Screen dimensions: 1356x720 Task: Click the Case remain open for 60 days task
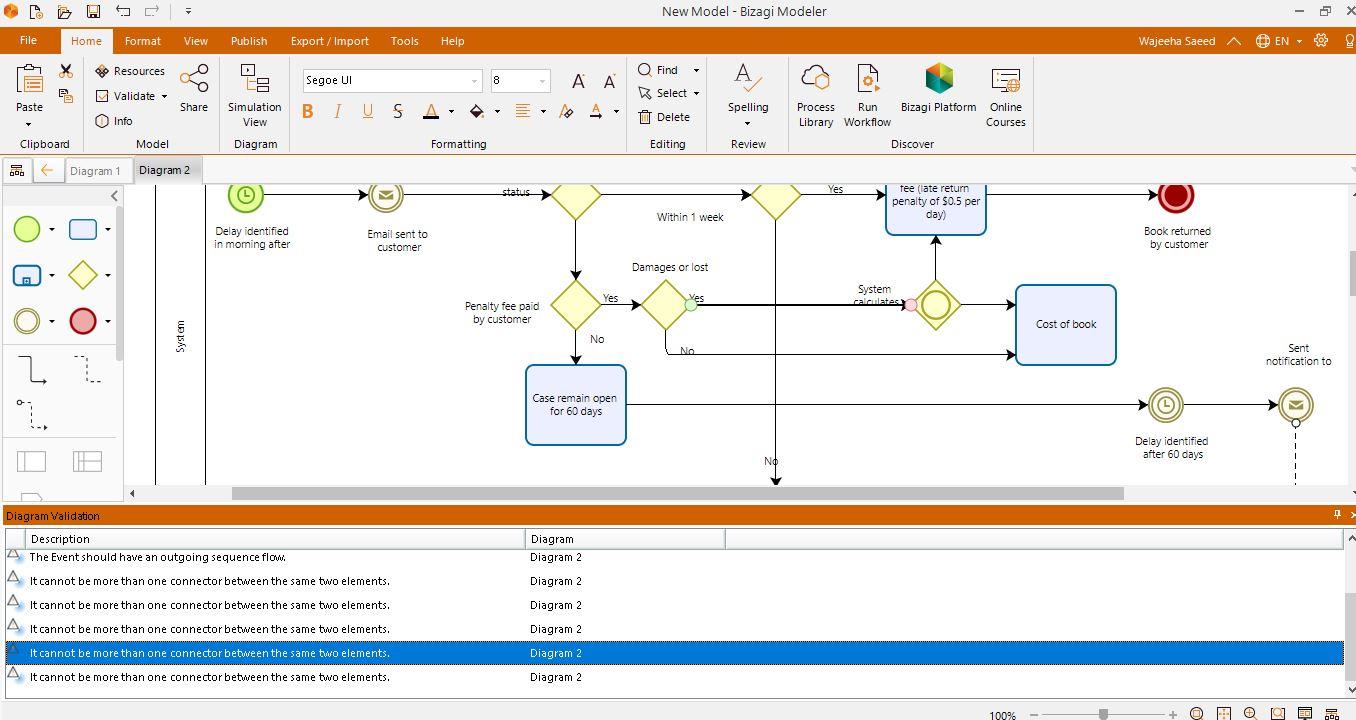coord(576,405)
